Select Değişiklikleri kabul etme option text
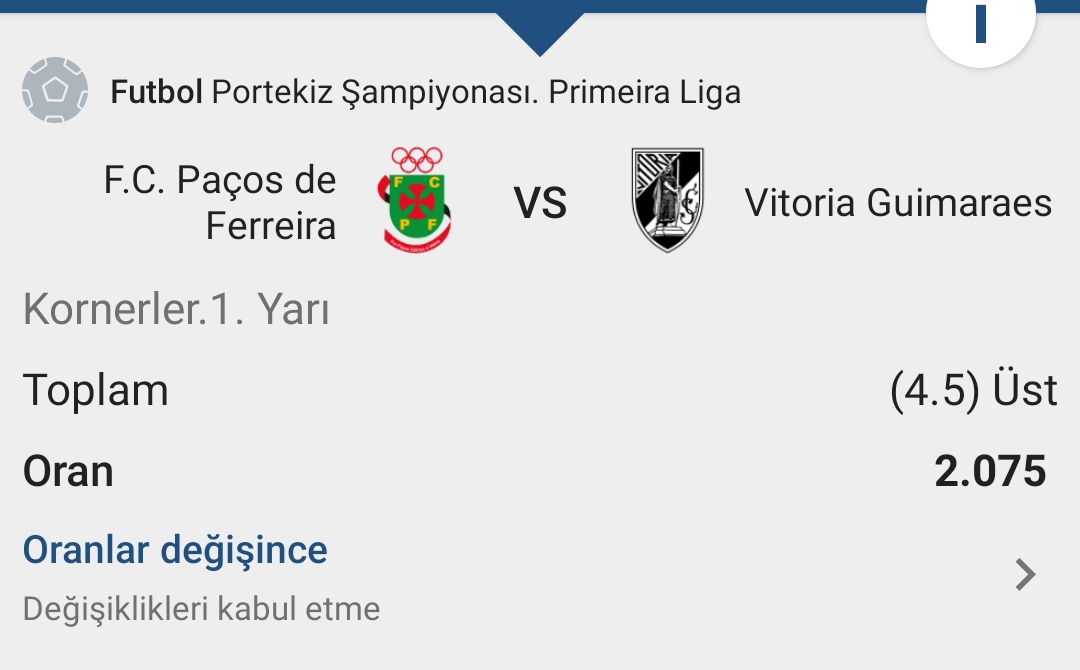Viewport: 1080px width, 670px height. pos(201,609)
